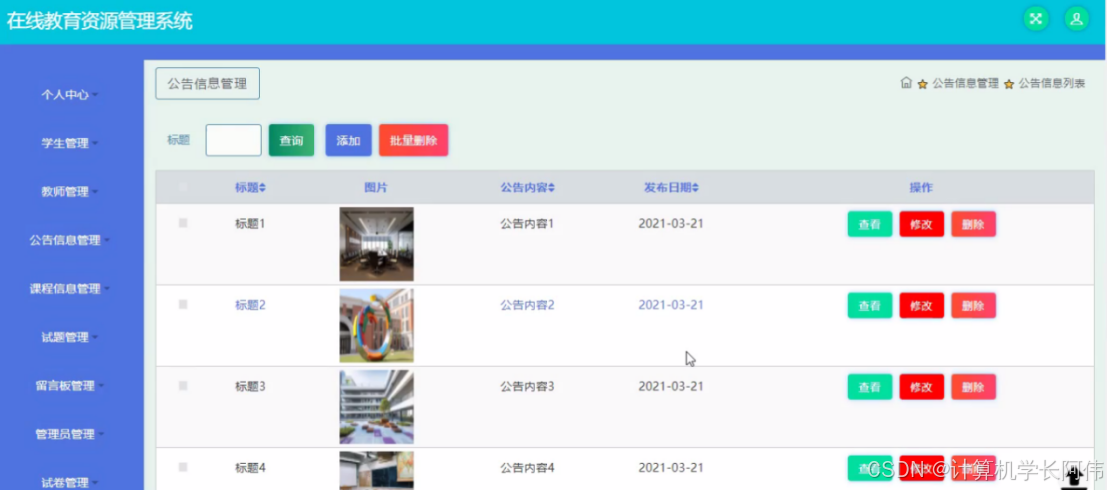Open the user profile icon in header
This screenshot has width=1108, height=490.
tap(1077, 19)
